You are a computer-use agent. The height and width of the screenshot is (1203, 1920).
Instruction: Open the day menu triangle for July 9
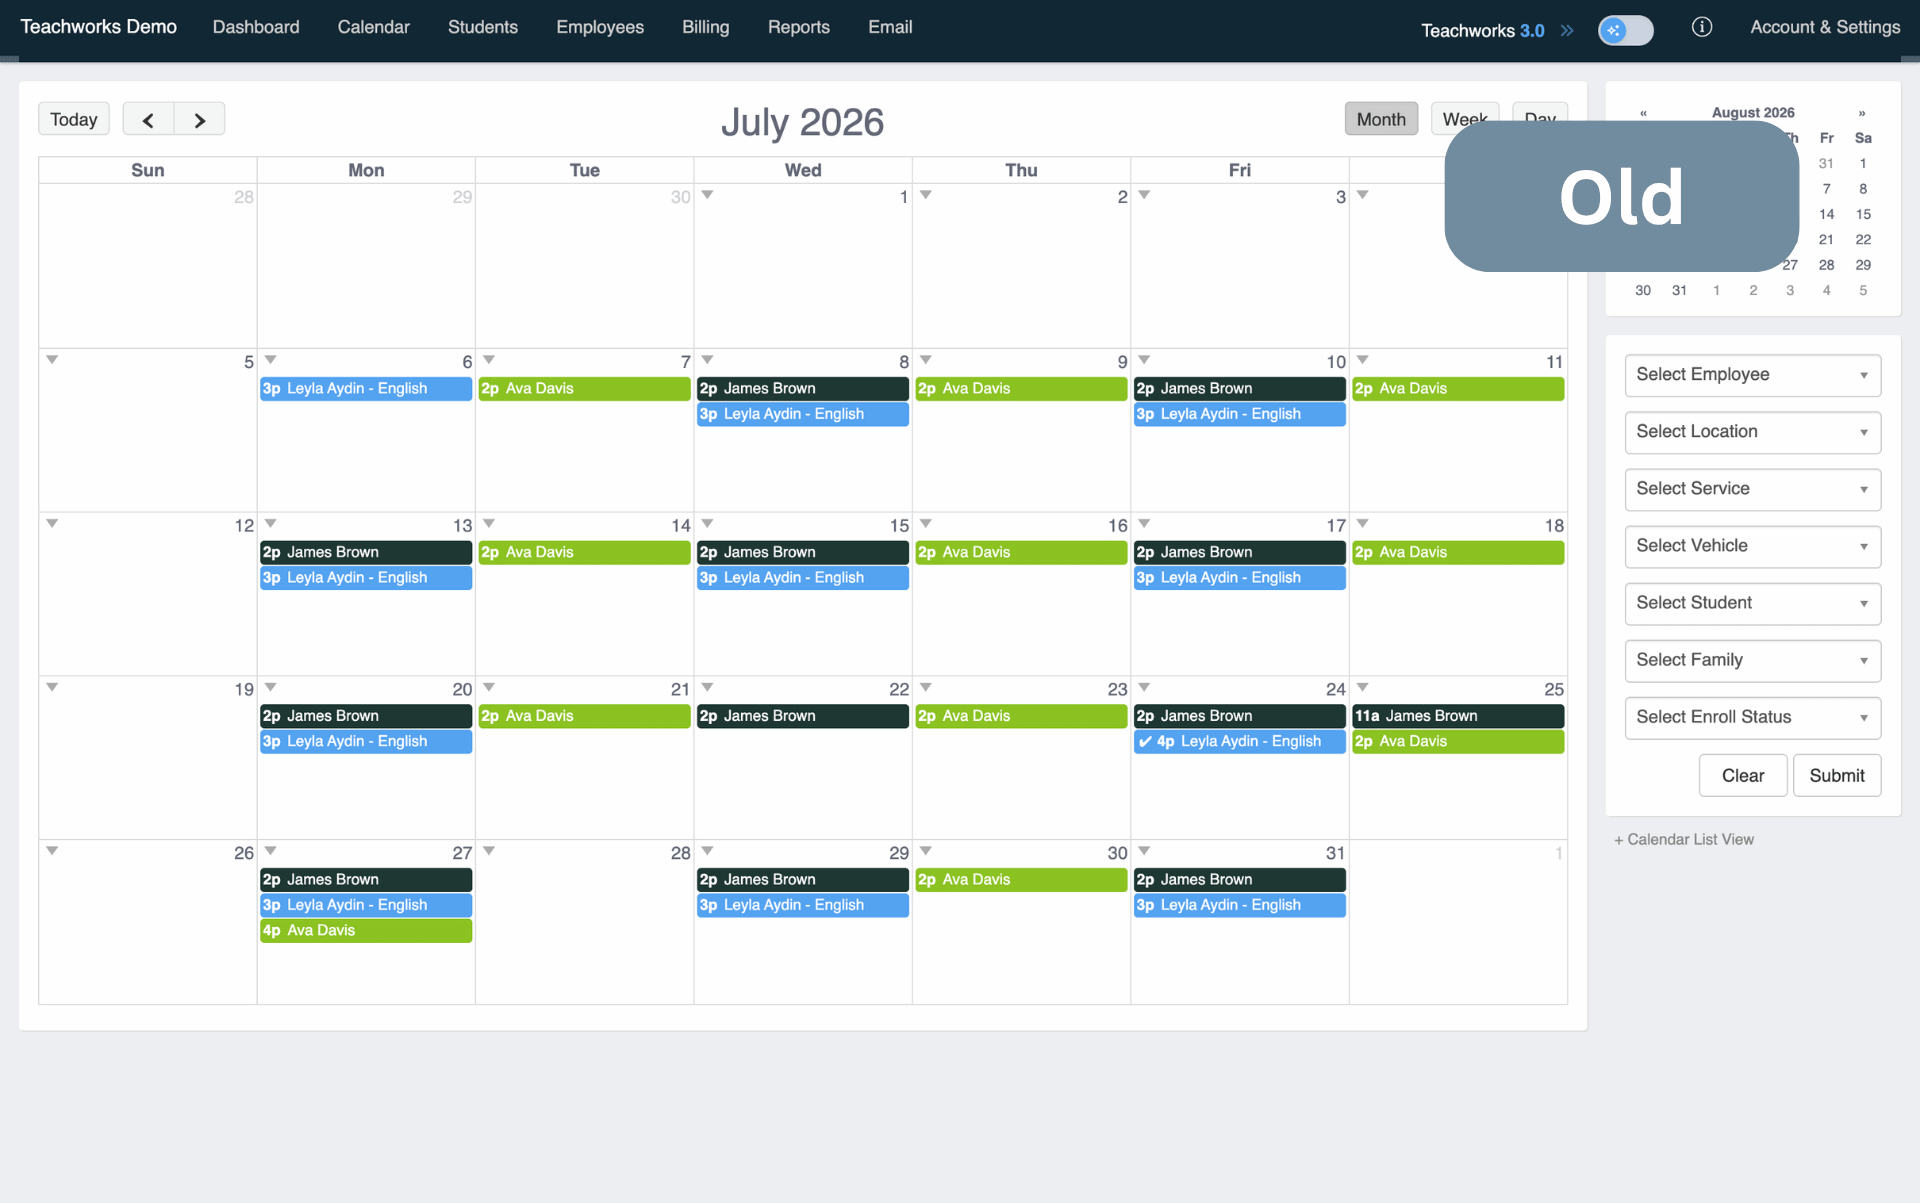926,360
